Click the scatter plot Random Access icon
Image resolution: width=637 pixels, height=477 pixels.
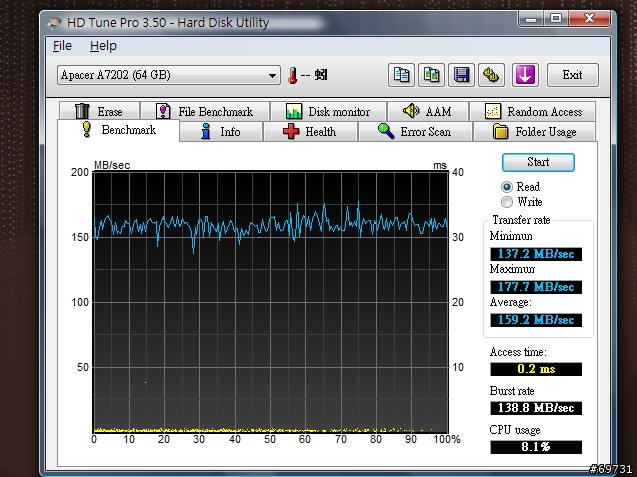coord(493,111)
